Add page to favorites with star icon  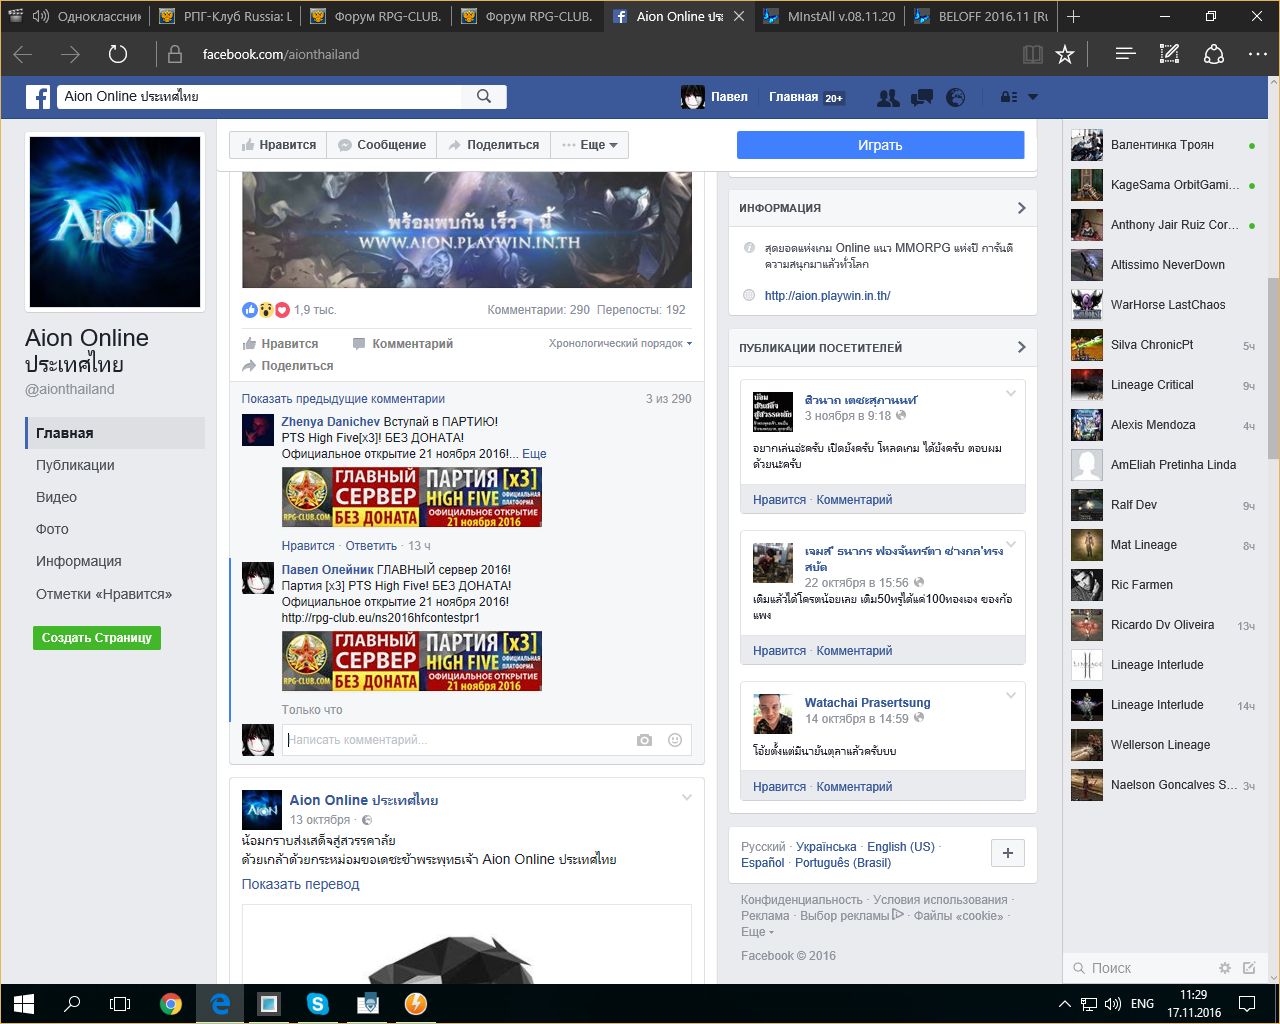coord(1065,54)
